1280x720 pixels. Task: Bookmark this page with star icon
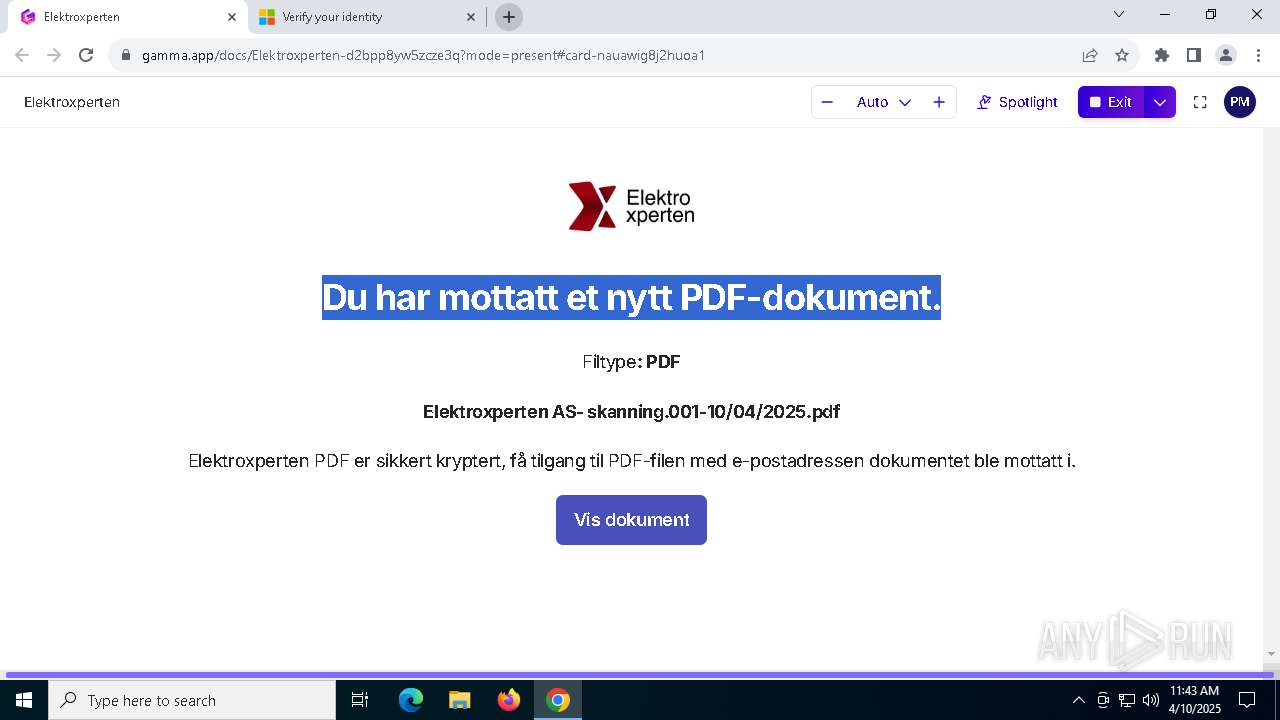tap(1122, 55)
